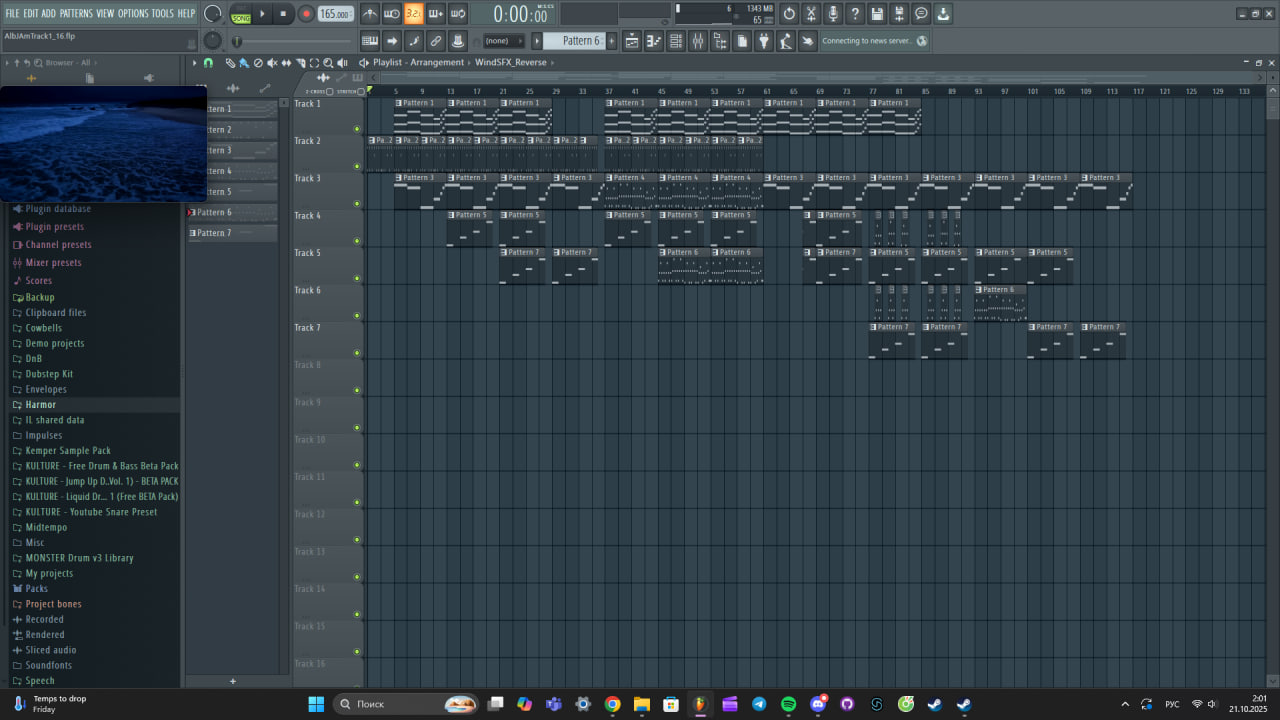Click the main pitch knob
Image resolution: width=1280 pixels, height=720 pixels.
point(213,40)
